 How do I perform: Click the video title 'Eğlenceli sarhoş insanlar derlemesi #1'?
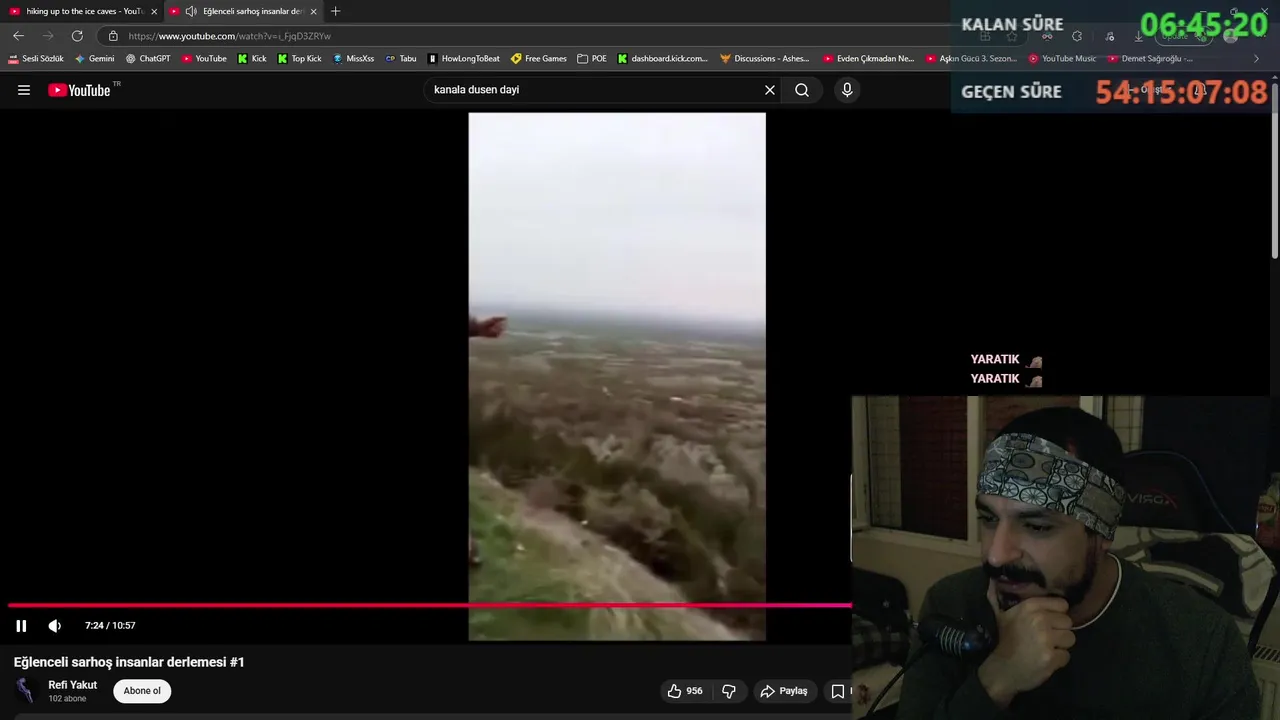(129, 662)
